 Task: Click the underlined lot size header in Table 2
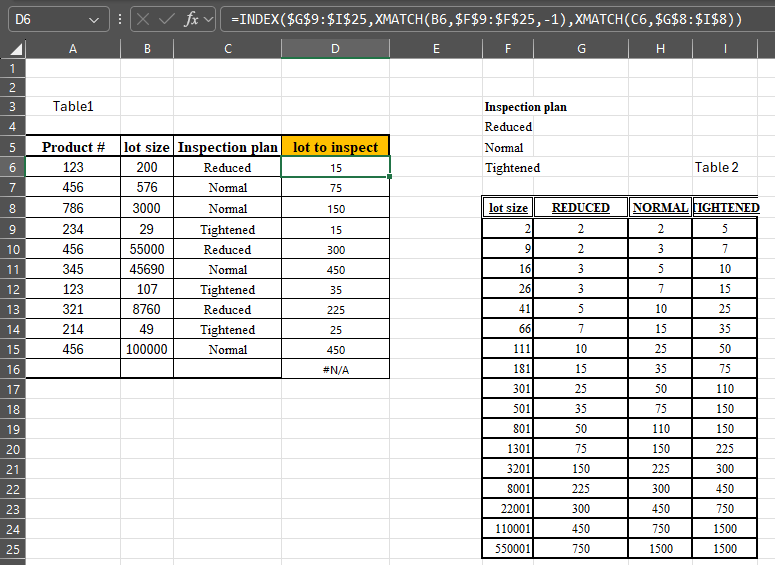(x=508, y=208)
